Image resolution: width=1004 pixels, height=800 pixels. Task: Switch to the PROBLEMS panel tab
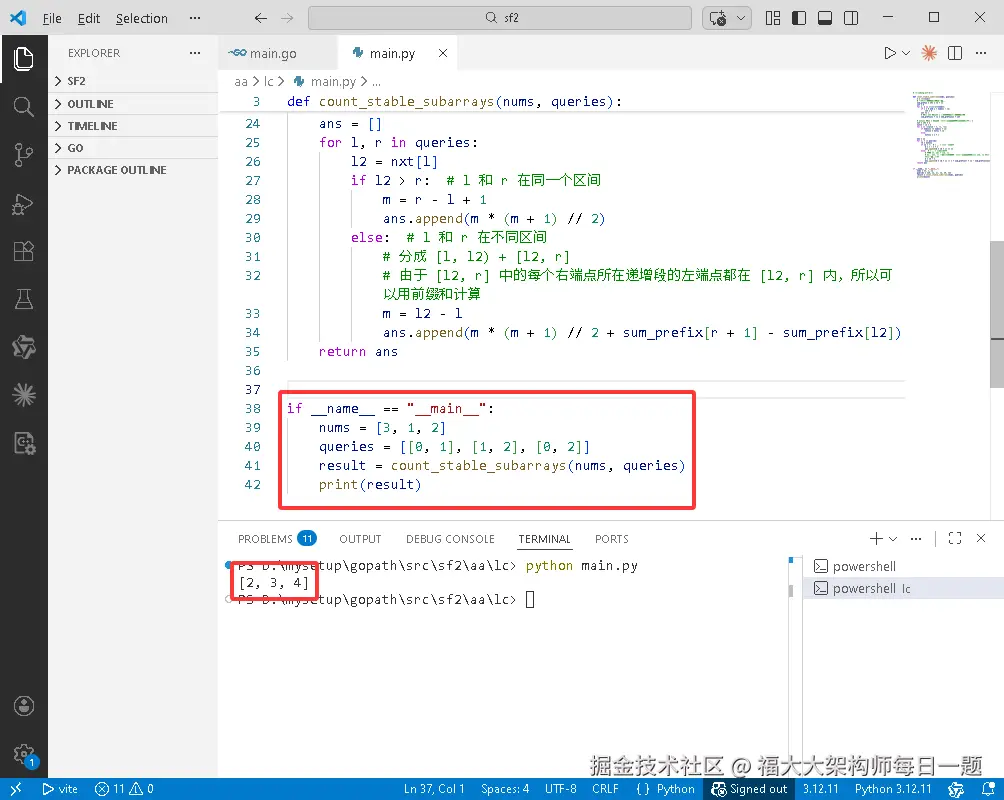(277, 539)
